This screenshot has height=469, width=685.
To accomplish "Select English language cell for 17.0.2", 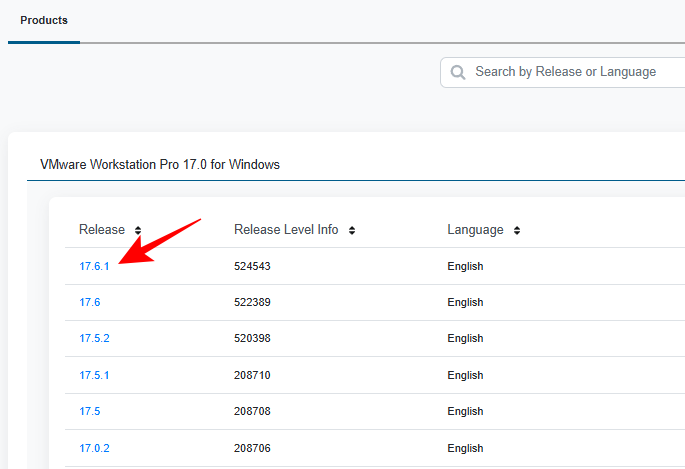I will tap(465, 448).
